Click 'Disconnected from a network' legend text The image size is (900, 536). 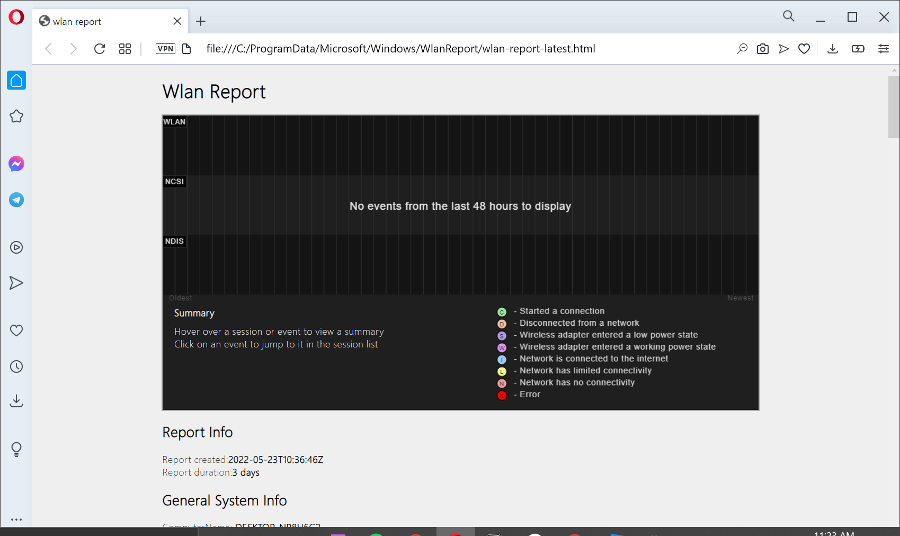(x=579, y=323)
